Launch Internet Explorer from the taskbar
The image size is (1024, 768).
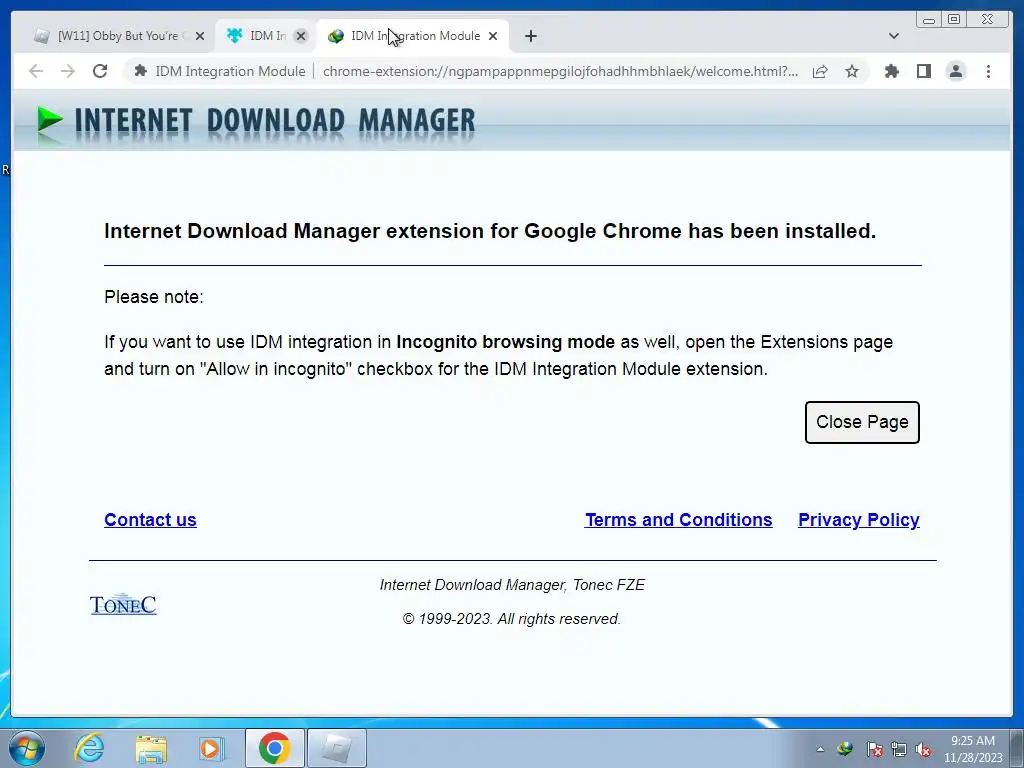[89, 748]
